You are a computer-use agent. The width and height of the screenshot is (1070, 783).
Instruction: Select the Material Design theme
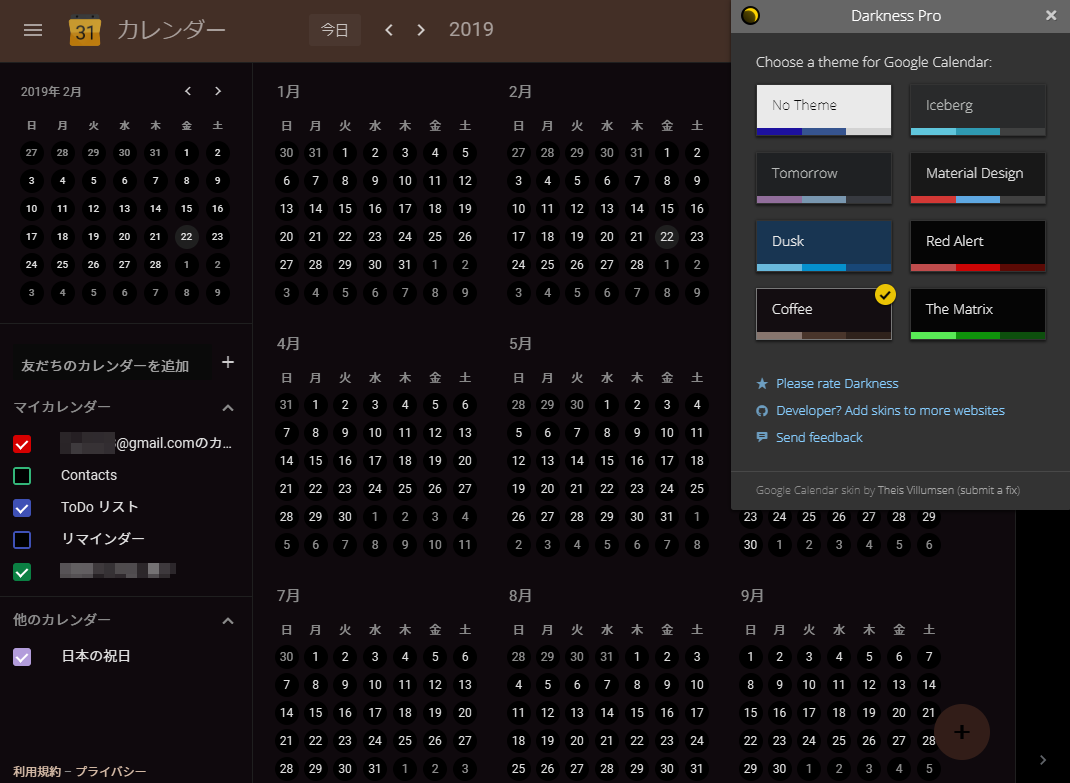[978, 178]
